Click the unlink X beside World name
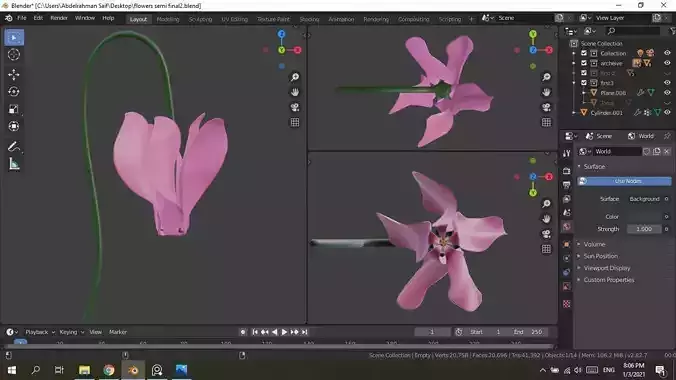 (x=667, y=151)
